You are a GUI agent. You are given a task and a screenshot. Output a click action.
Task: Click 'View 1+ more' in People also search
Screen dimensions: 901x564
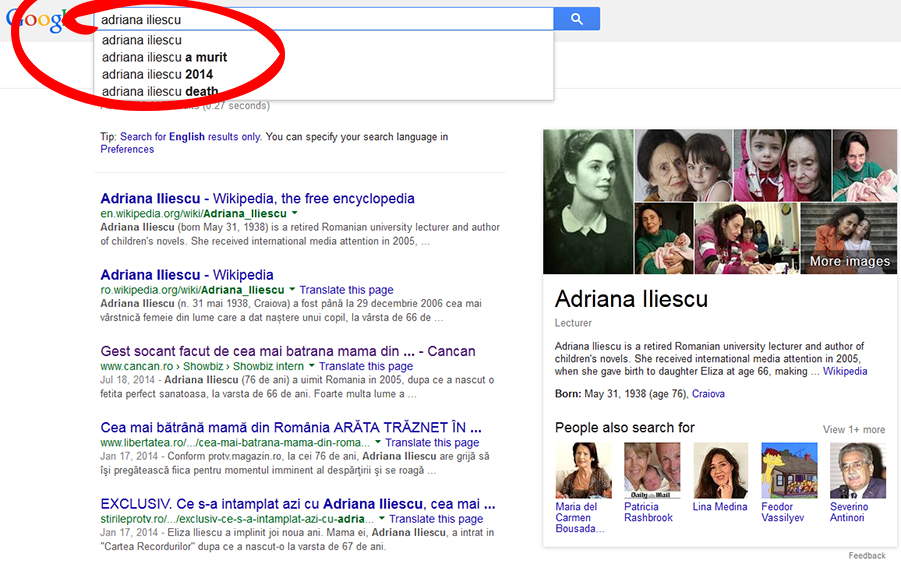point(853,429)
